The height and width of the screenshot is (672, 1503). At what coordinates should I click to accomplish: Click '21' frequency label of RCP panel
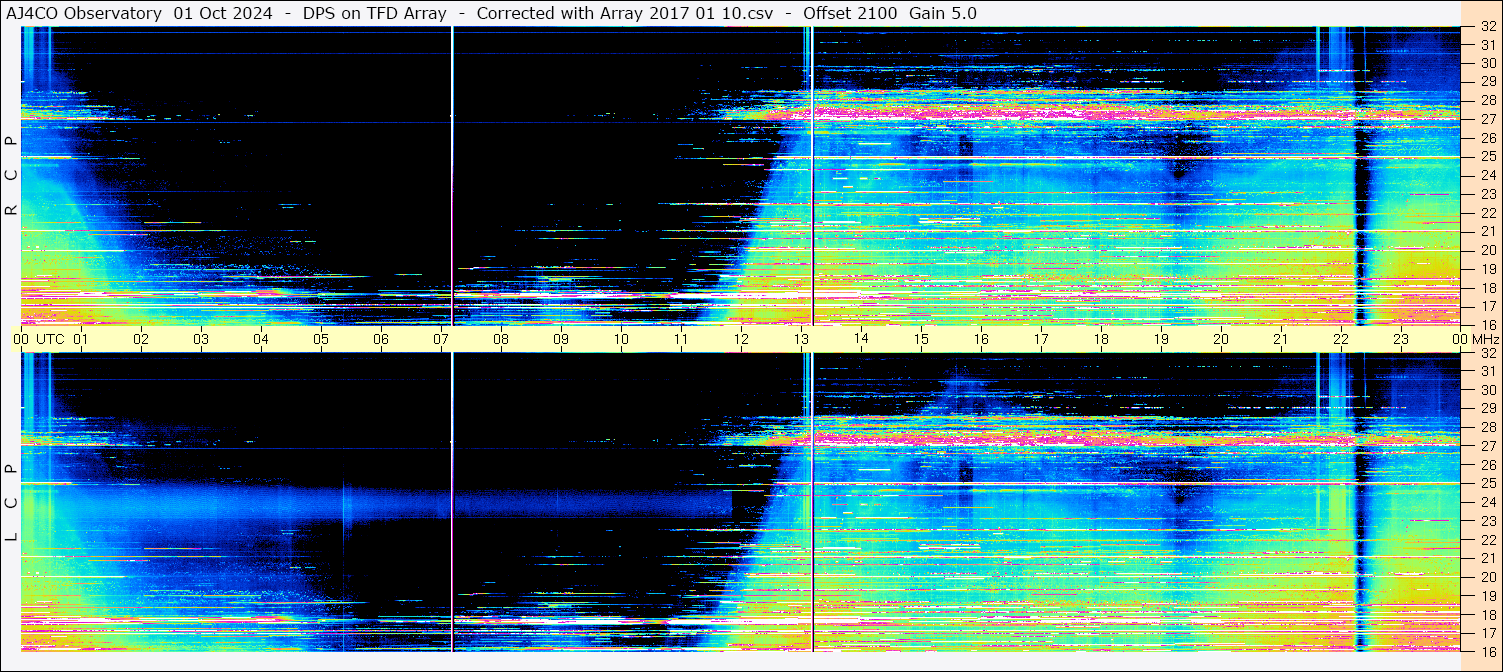[x=1487, y=231]
